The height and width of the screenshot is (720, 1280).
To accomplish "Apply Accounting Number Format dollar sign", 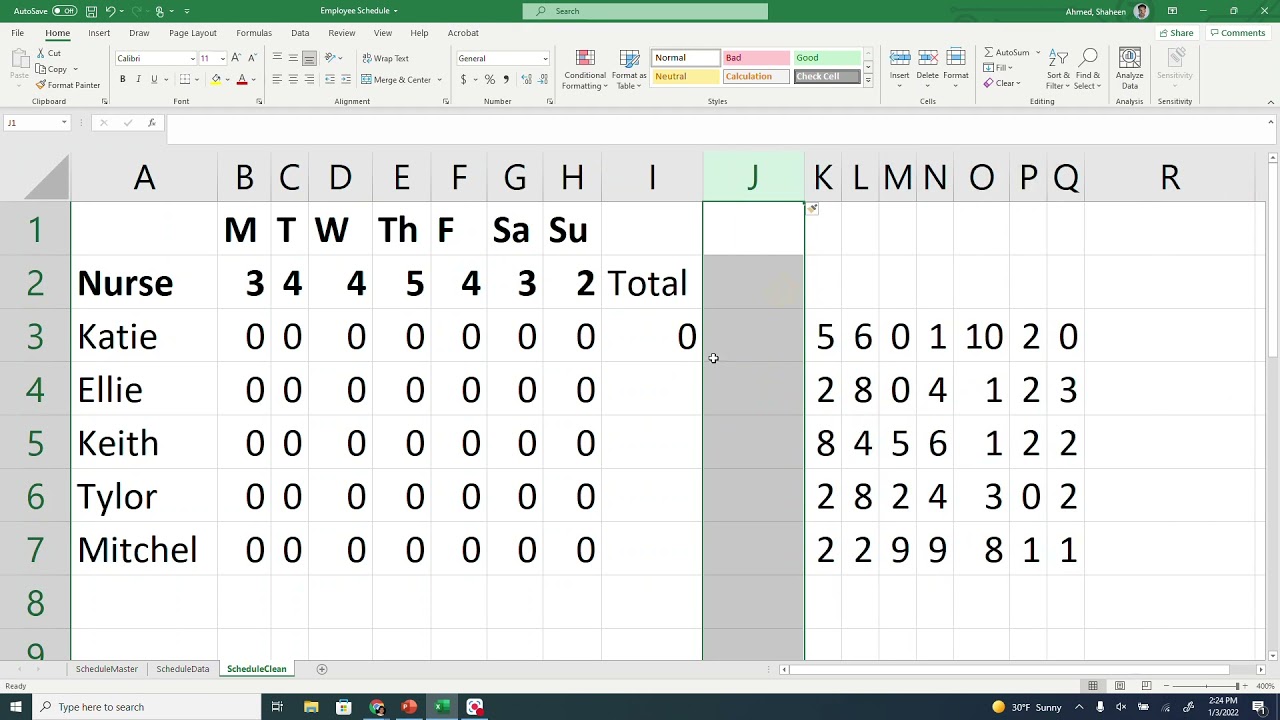I will (463, 79).
